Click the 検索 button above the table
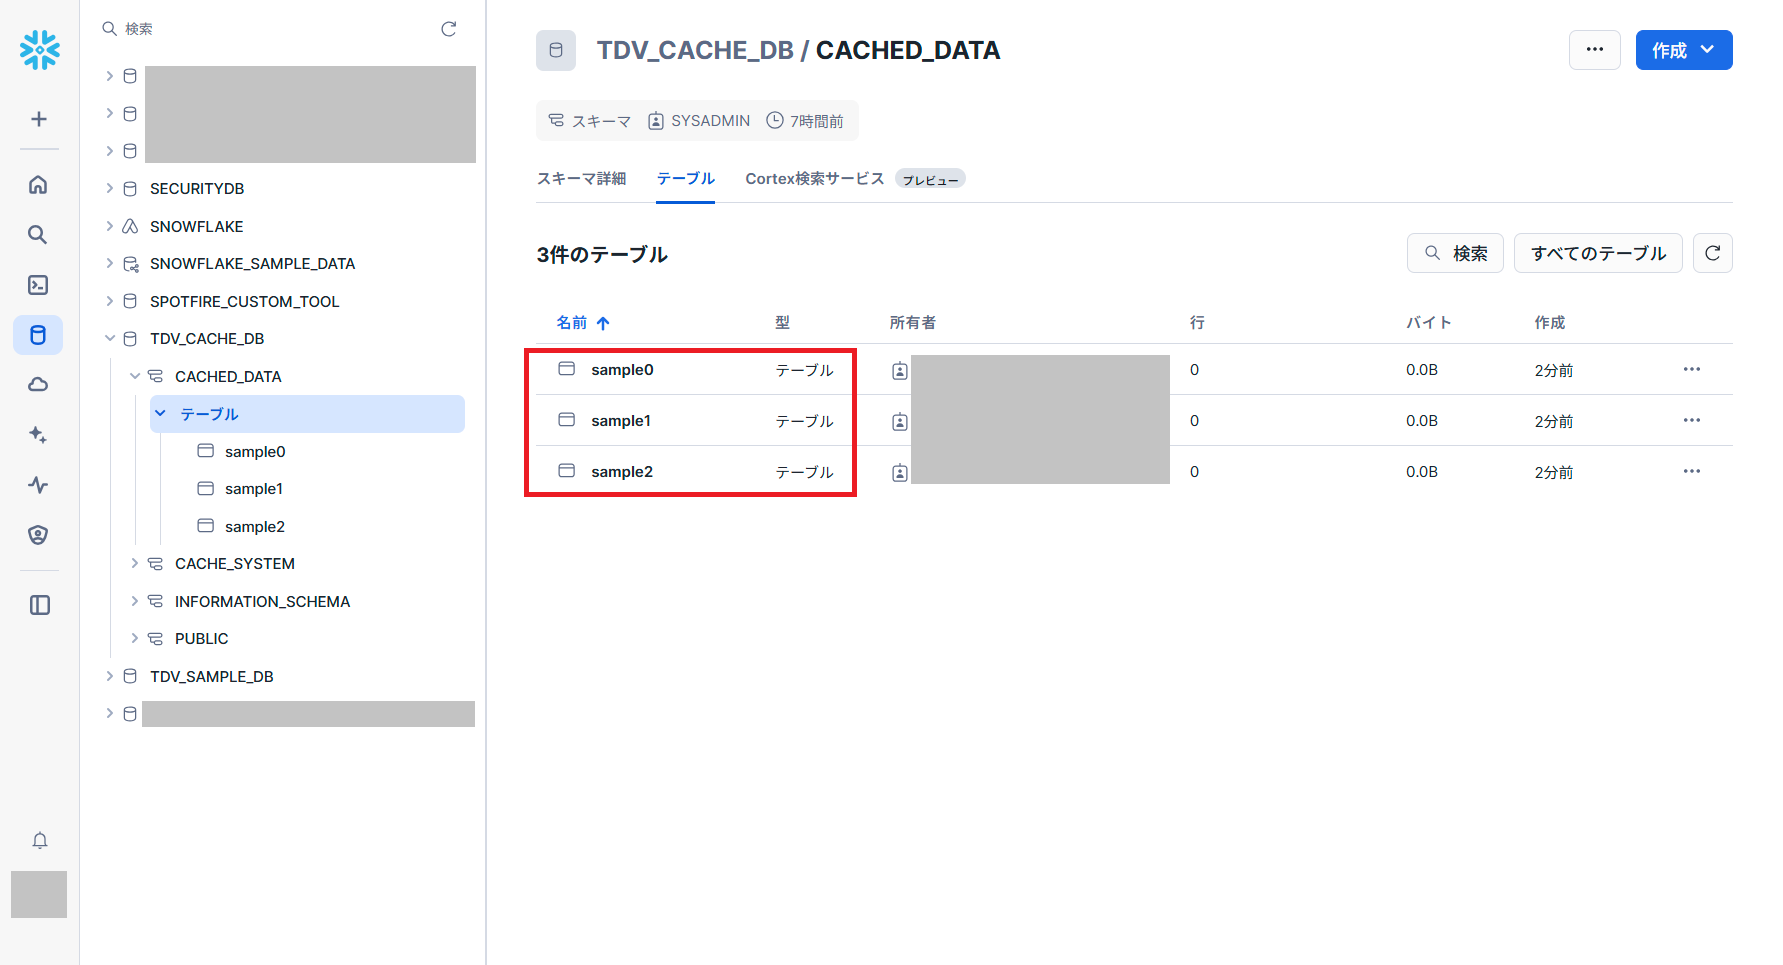Viewport: 1783px width, 965px height. tap(1455, 253)
